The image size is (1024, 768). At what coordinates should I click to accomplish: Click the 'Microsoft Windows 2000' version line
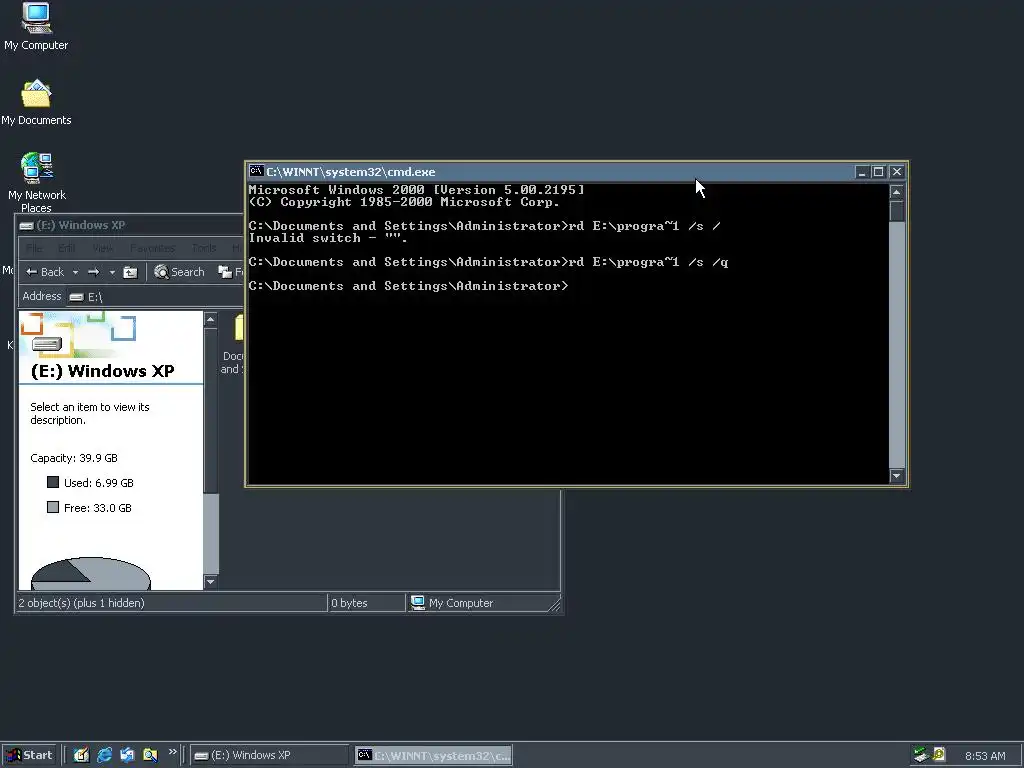tap(416, 190)
